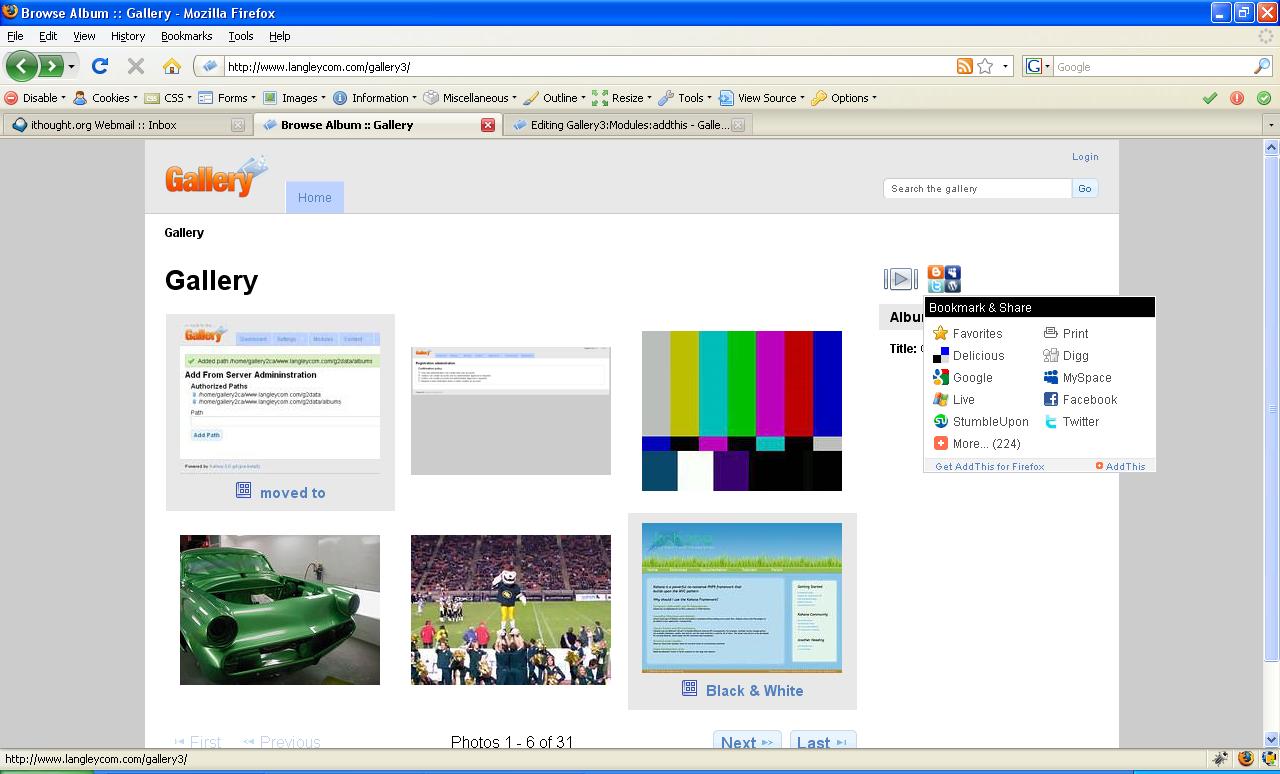The height and width of the screenshot is (774, 1280).
Task: Click the RSS feed icon in address bar
Action: [x=964, y=66]
